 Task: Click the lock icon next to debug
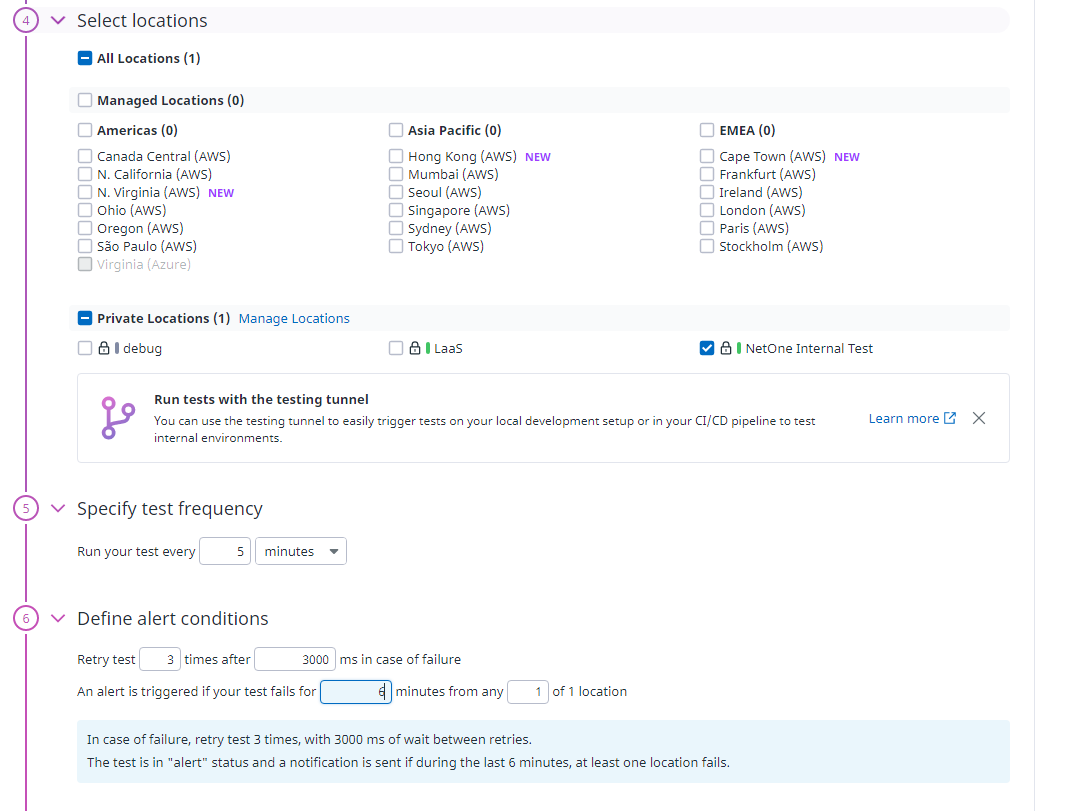[x=104, y=348]
